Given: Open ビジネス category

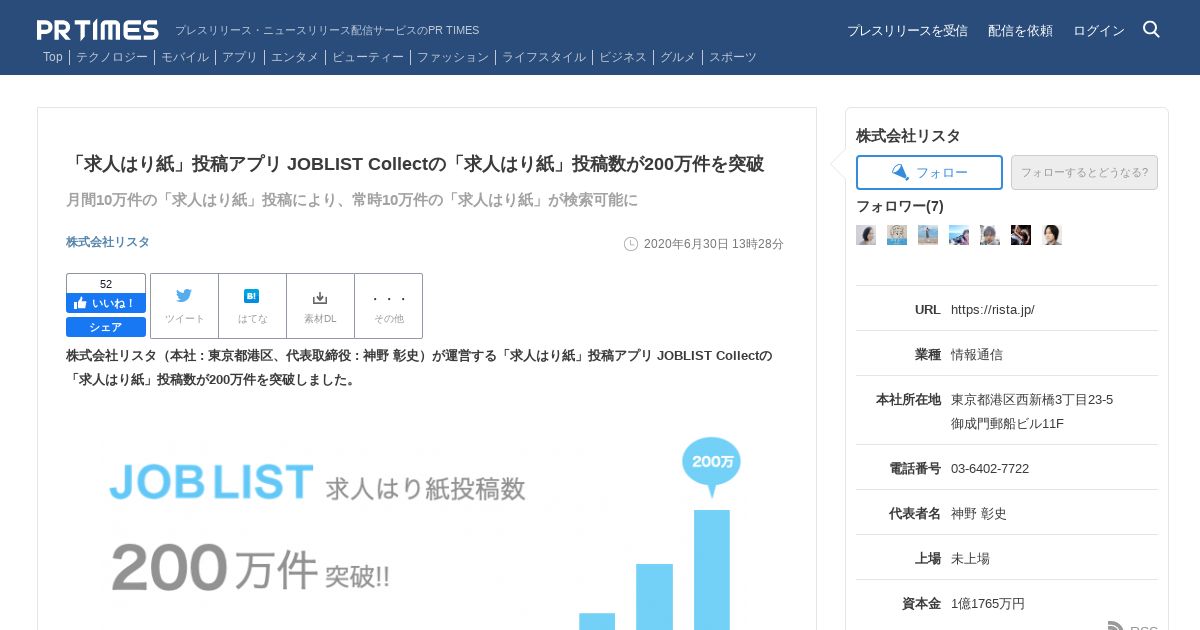Looking at the screenshot, I should click(623, 57).
